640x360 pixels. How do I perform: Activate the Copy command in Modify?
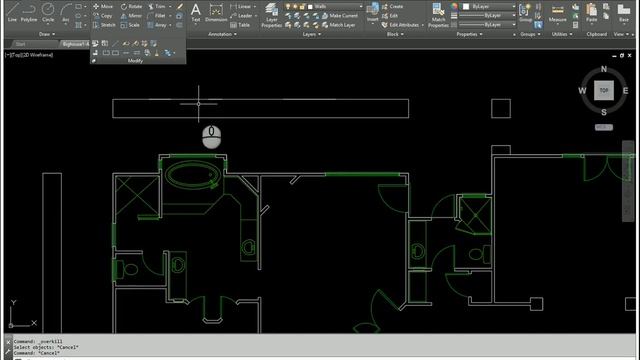(103, 16)
